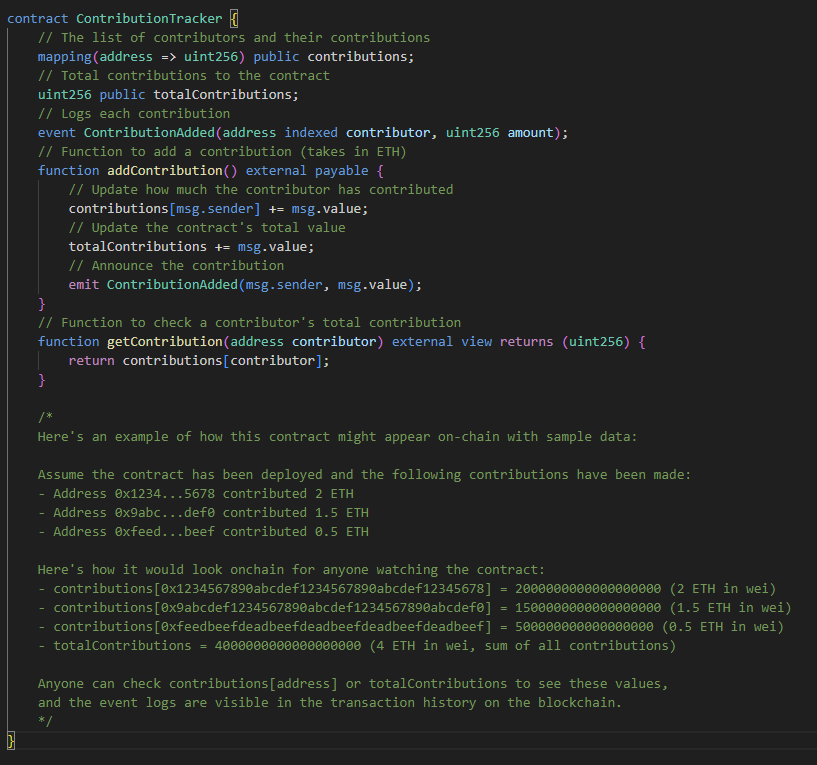Viewport: 817px width, 765px height.
Task: Click the block comment opener '/*'
Action: pyautogui.click(x=45, y=417)
